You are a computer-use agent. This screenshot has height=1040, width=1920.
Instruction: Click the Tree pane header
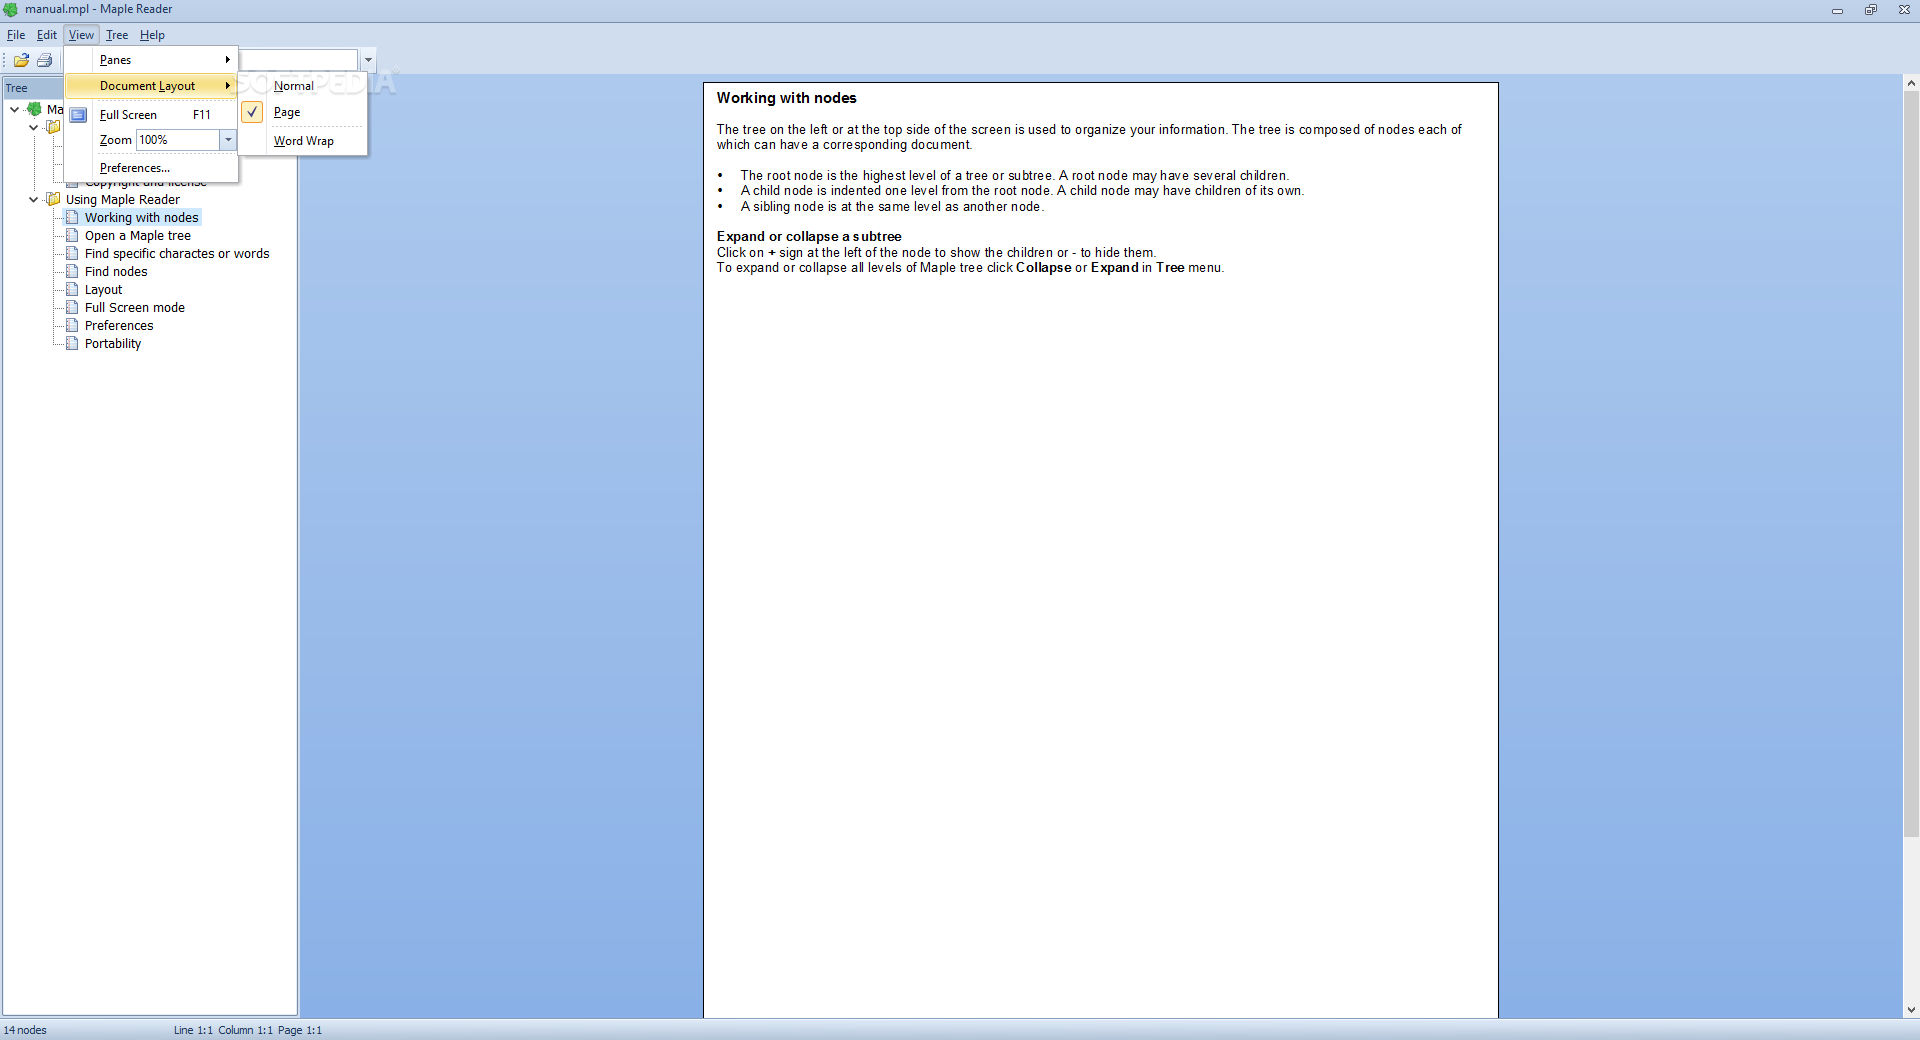point(33,88)
